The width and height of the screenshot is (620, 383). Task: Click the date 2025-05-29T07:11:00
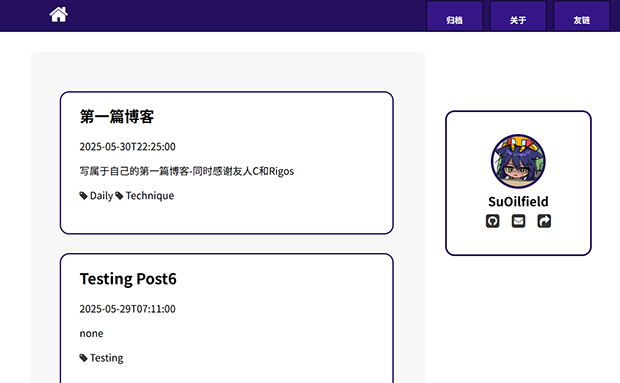click(127, 309)
